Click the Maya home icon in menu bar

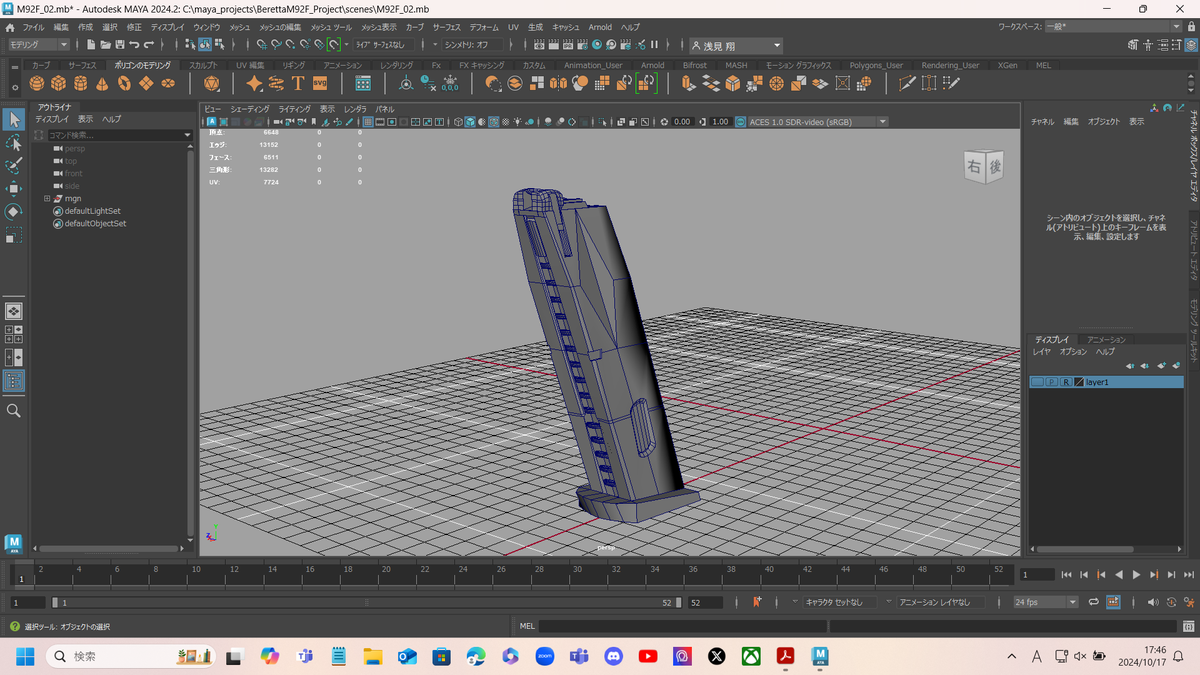click(10, 27)
